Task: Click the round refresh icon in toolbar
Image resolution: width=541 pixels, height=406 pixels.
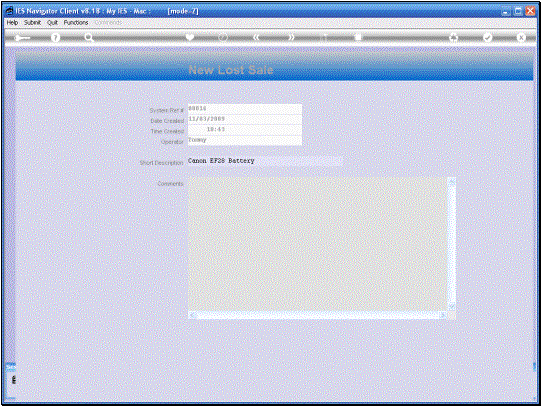Action: (223, 37)
